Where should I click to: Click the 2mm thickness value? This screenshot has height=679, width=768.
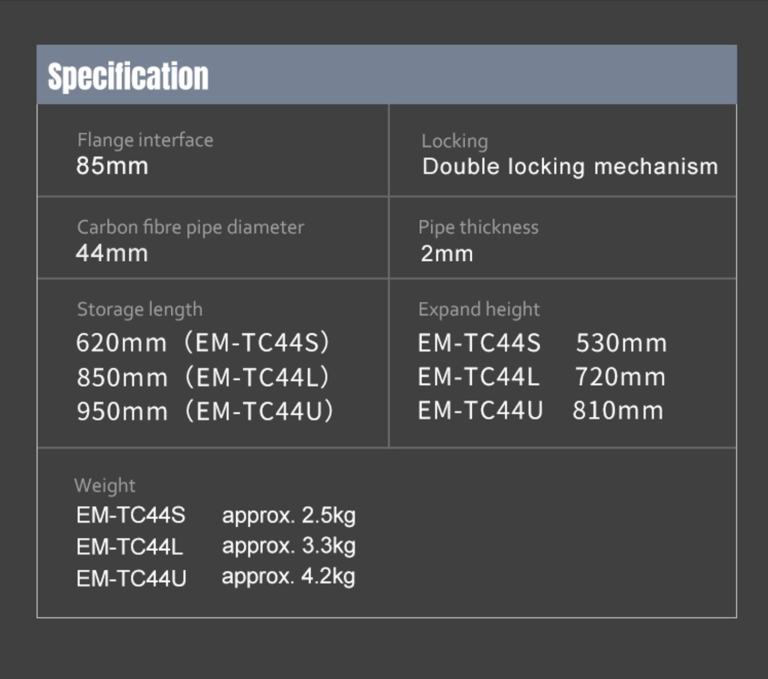447,254
